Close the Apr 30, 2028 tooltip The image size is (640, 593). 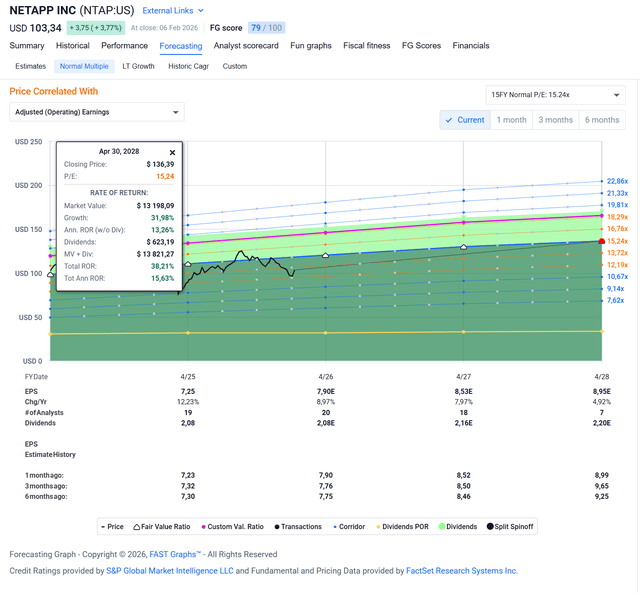coord(172,153)
